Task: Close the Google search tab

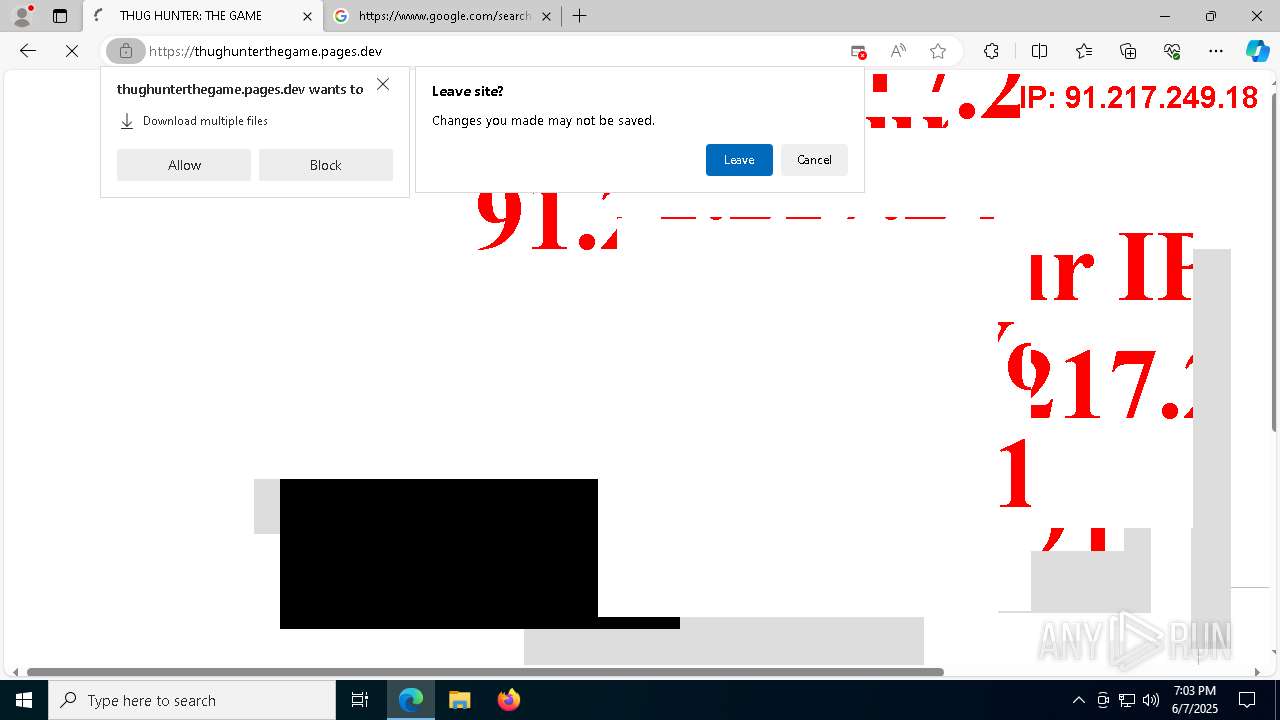Action: (x=546, y=16)
